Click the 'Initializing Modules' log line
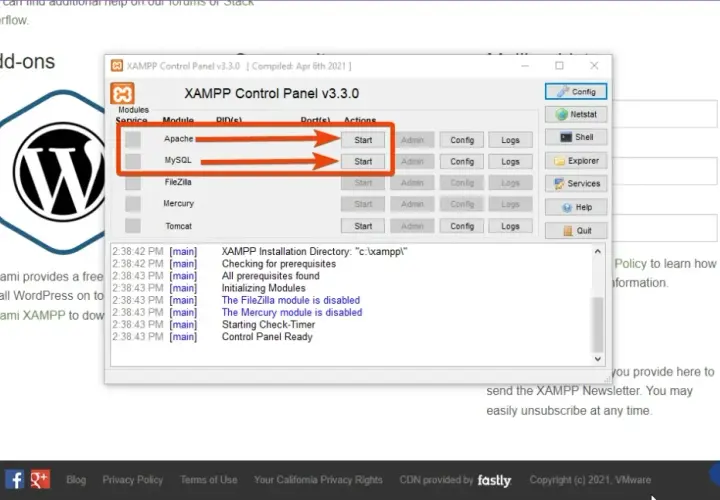This screenshot has width=720, height=500. coord(264,288)
